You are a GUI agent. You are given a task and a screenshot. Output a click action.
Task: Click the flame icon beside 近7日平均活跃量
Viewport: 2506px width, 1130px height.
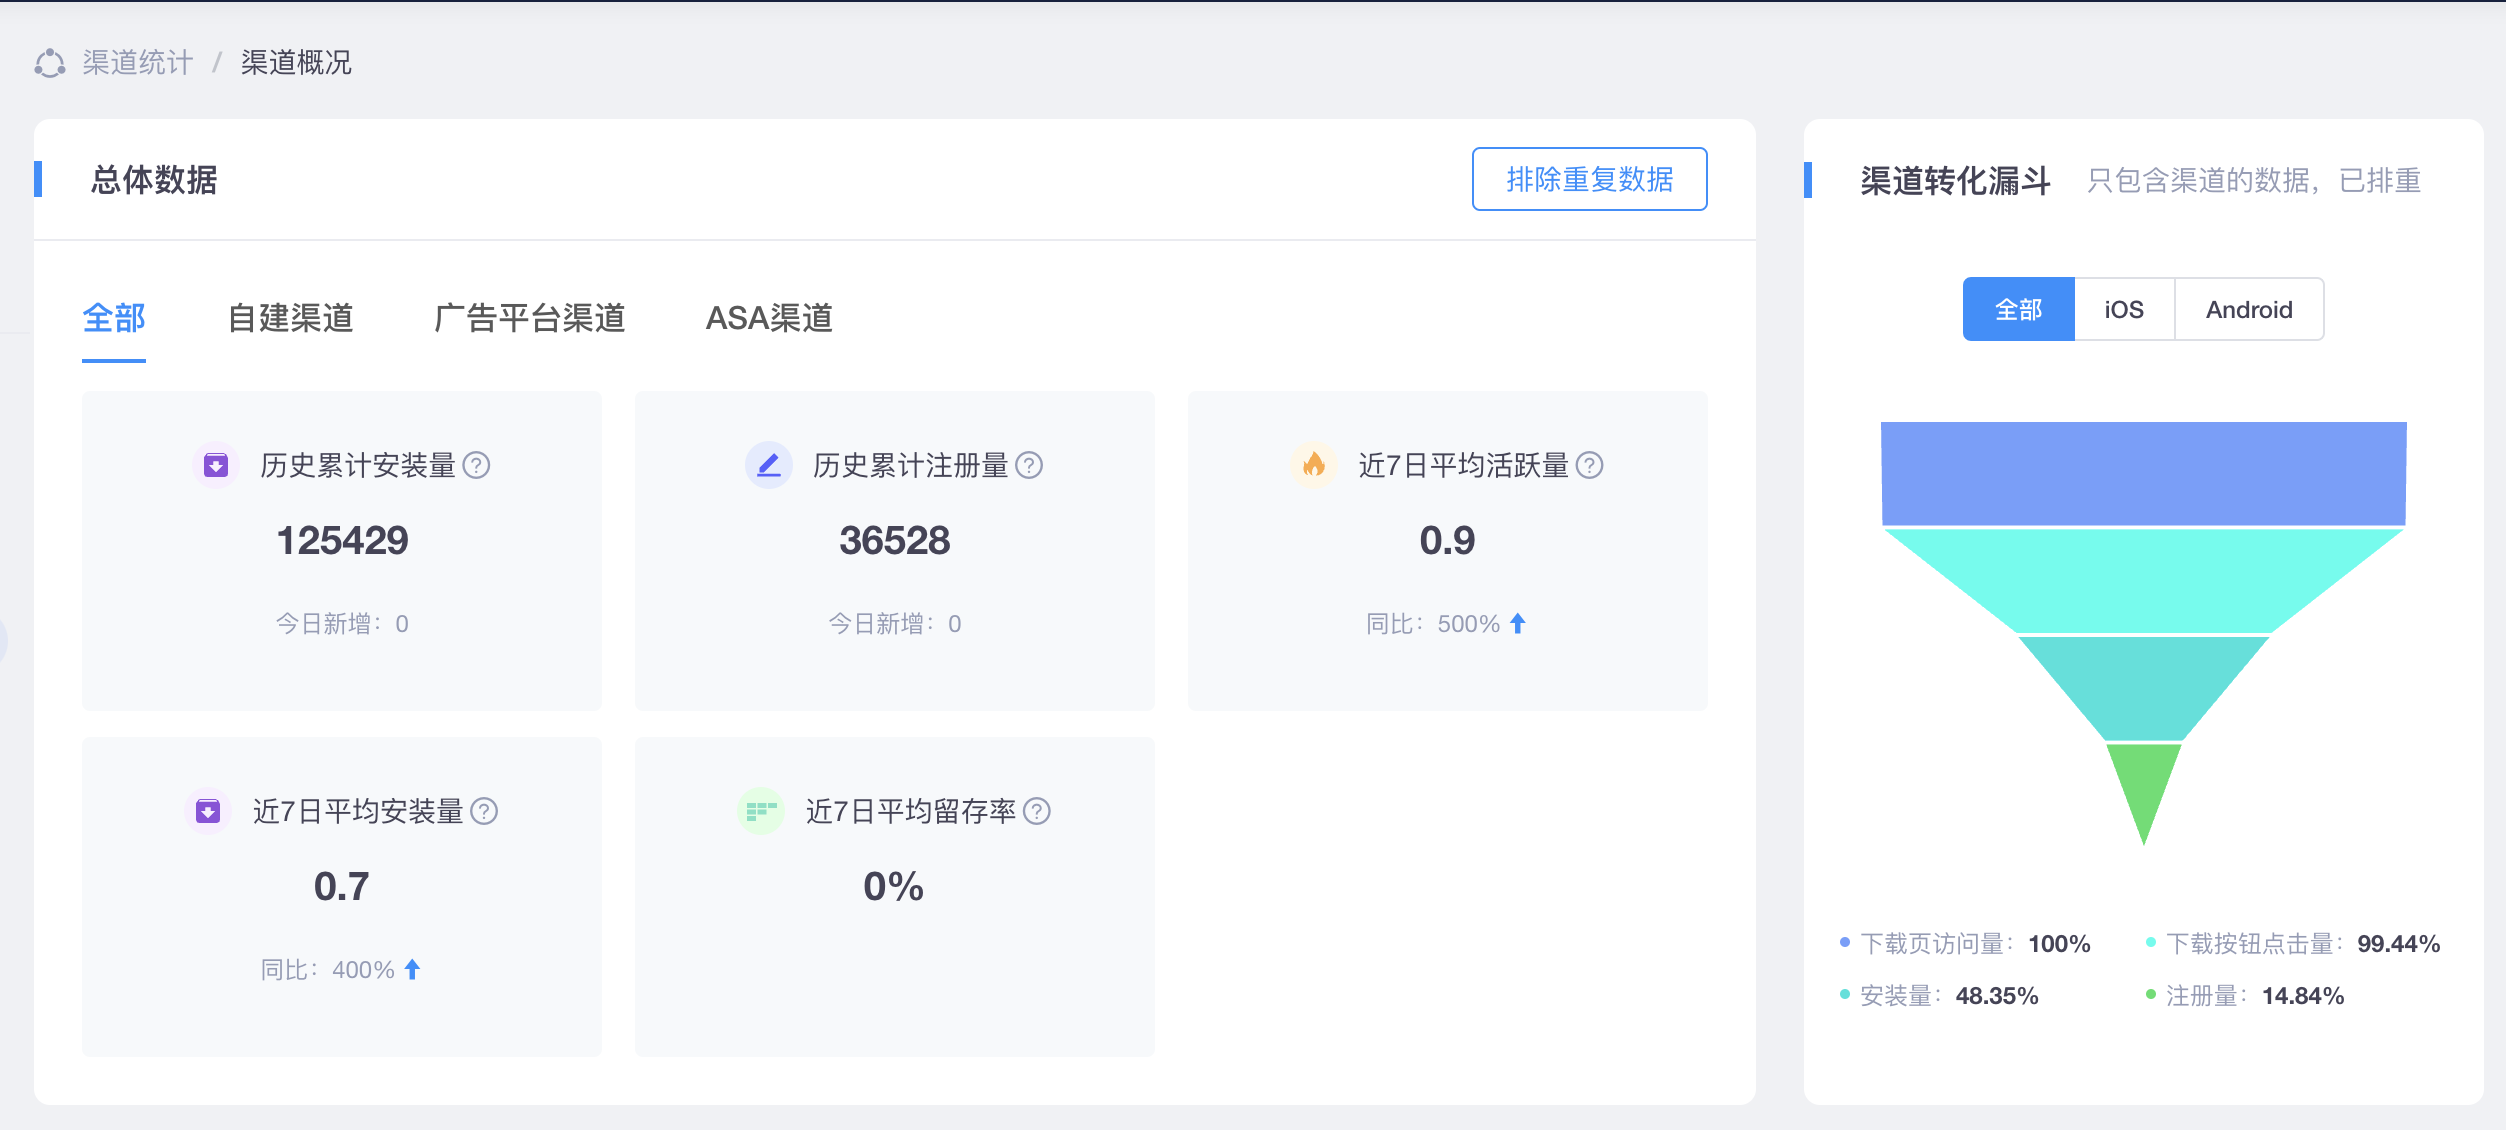coord(1314,465)
